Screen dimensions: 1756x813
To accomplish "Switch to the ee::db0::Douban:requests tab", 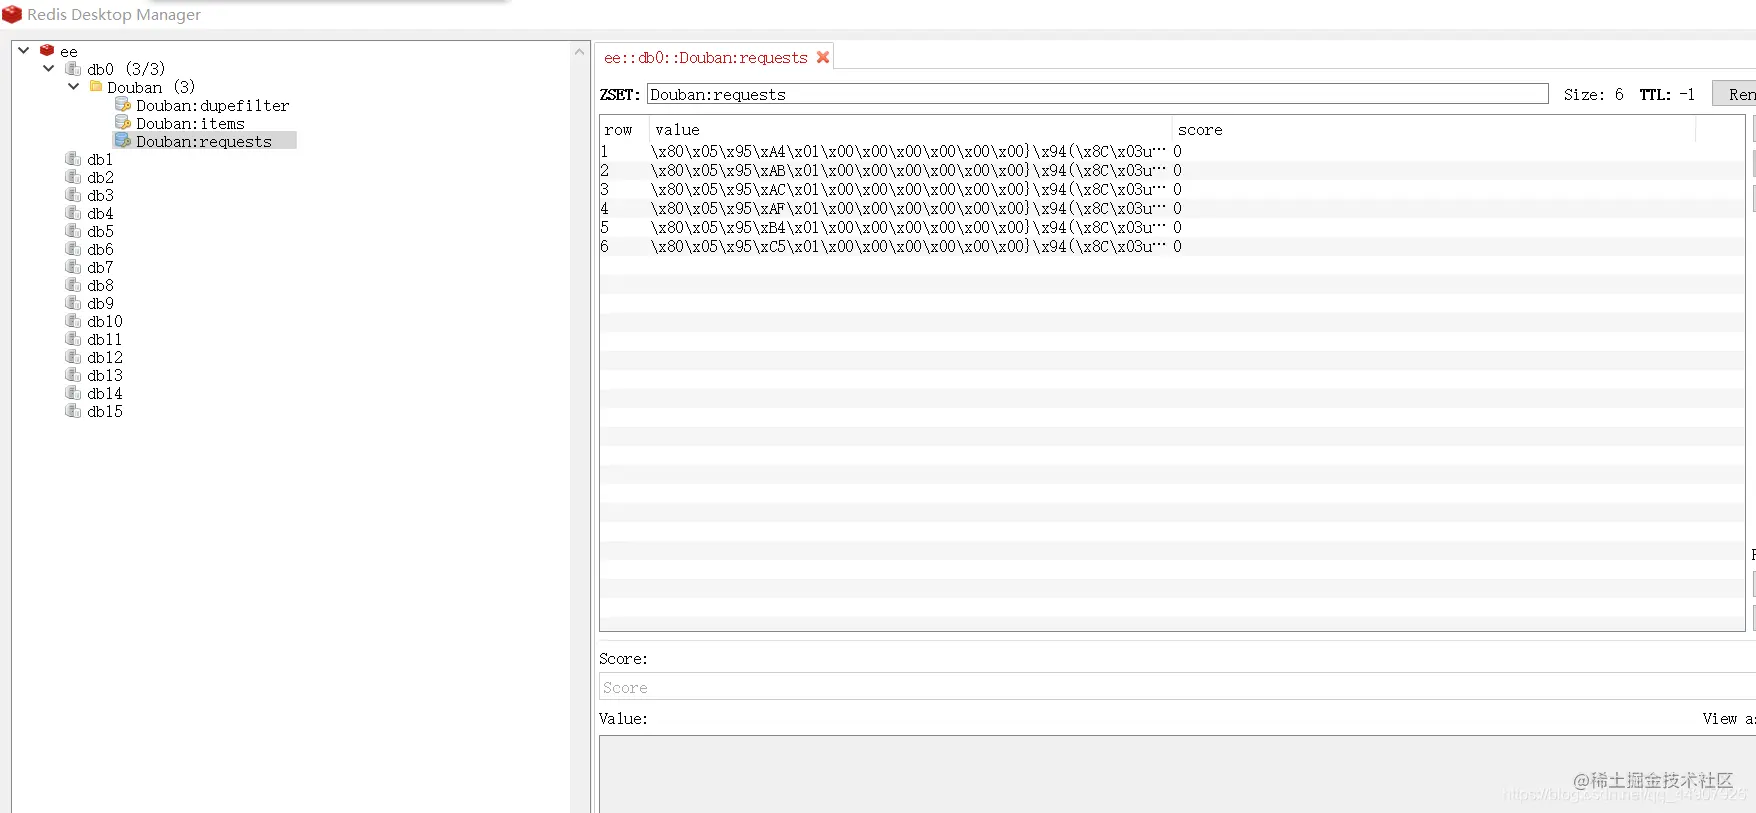I will (706, 58).
